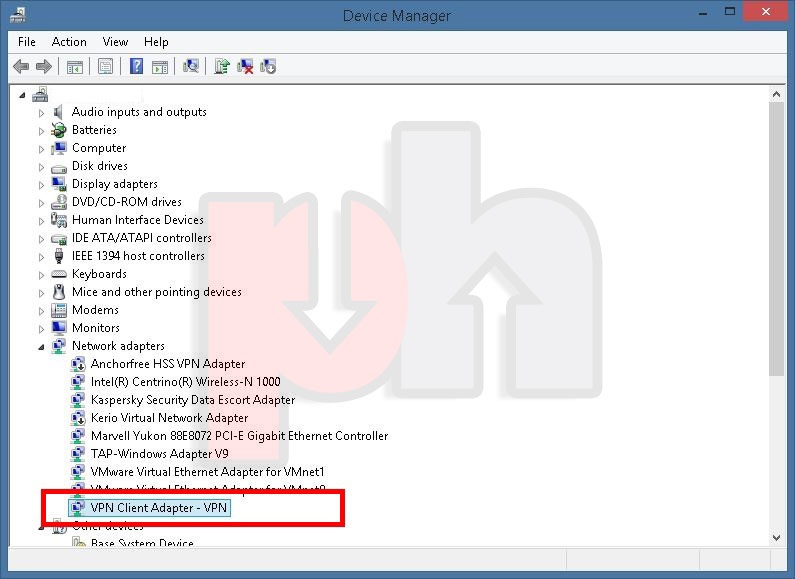795x579 pixels.
Task: Collapse the Network adapters node
Action: (42, 347)
